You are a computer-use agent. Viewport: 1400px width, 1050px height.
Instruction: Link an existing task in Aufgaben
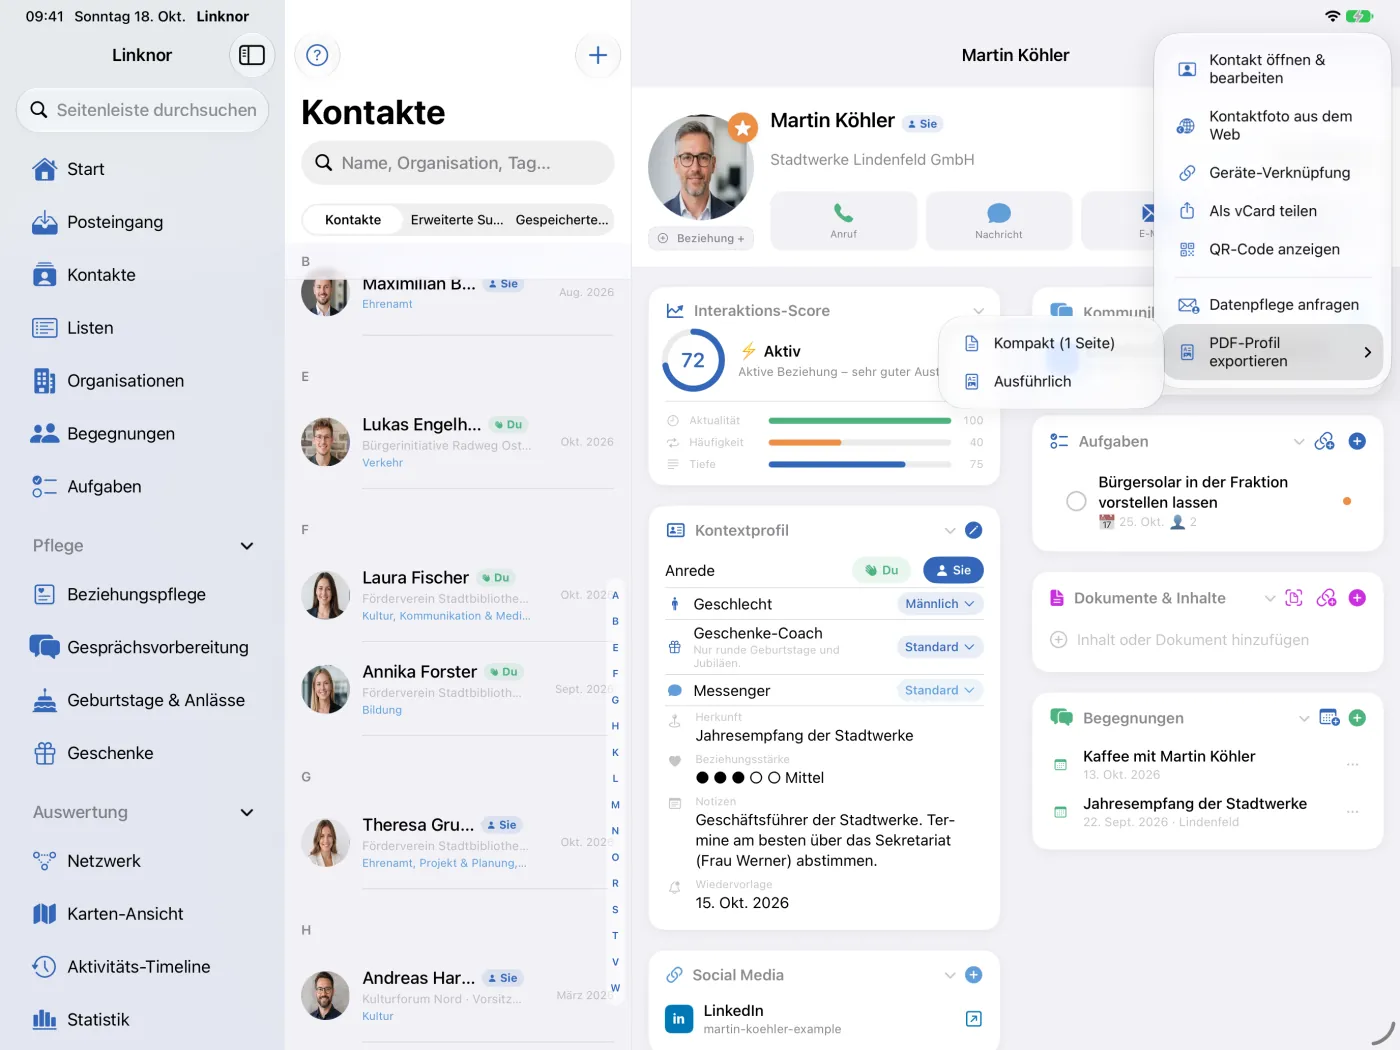[1325, 441]
